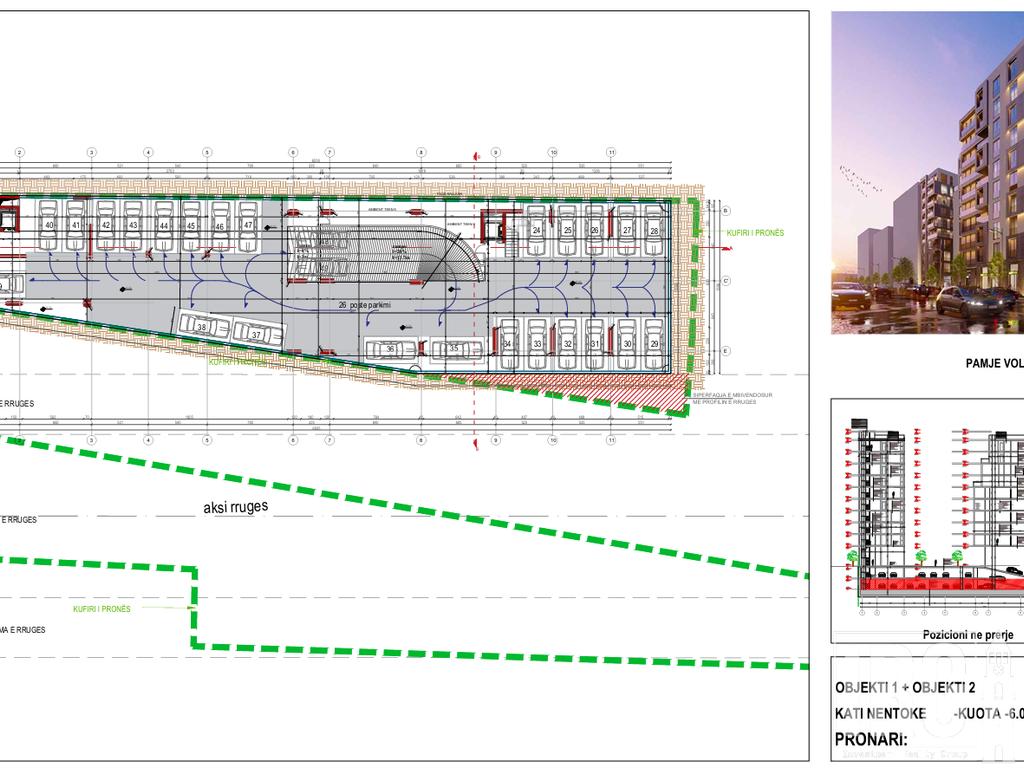
Task: Select the "aksi rruges" road axis label
Action: [x=236, y=507]
